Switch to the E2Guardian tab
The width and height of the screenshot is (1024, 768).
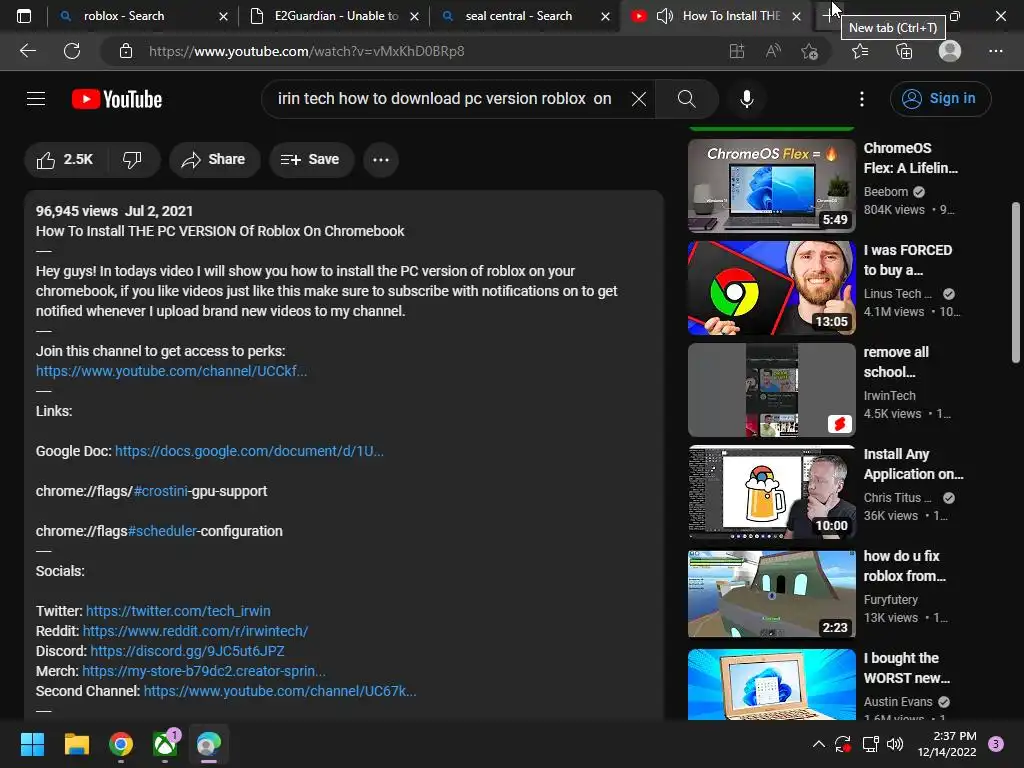[x=334, y=16]
